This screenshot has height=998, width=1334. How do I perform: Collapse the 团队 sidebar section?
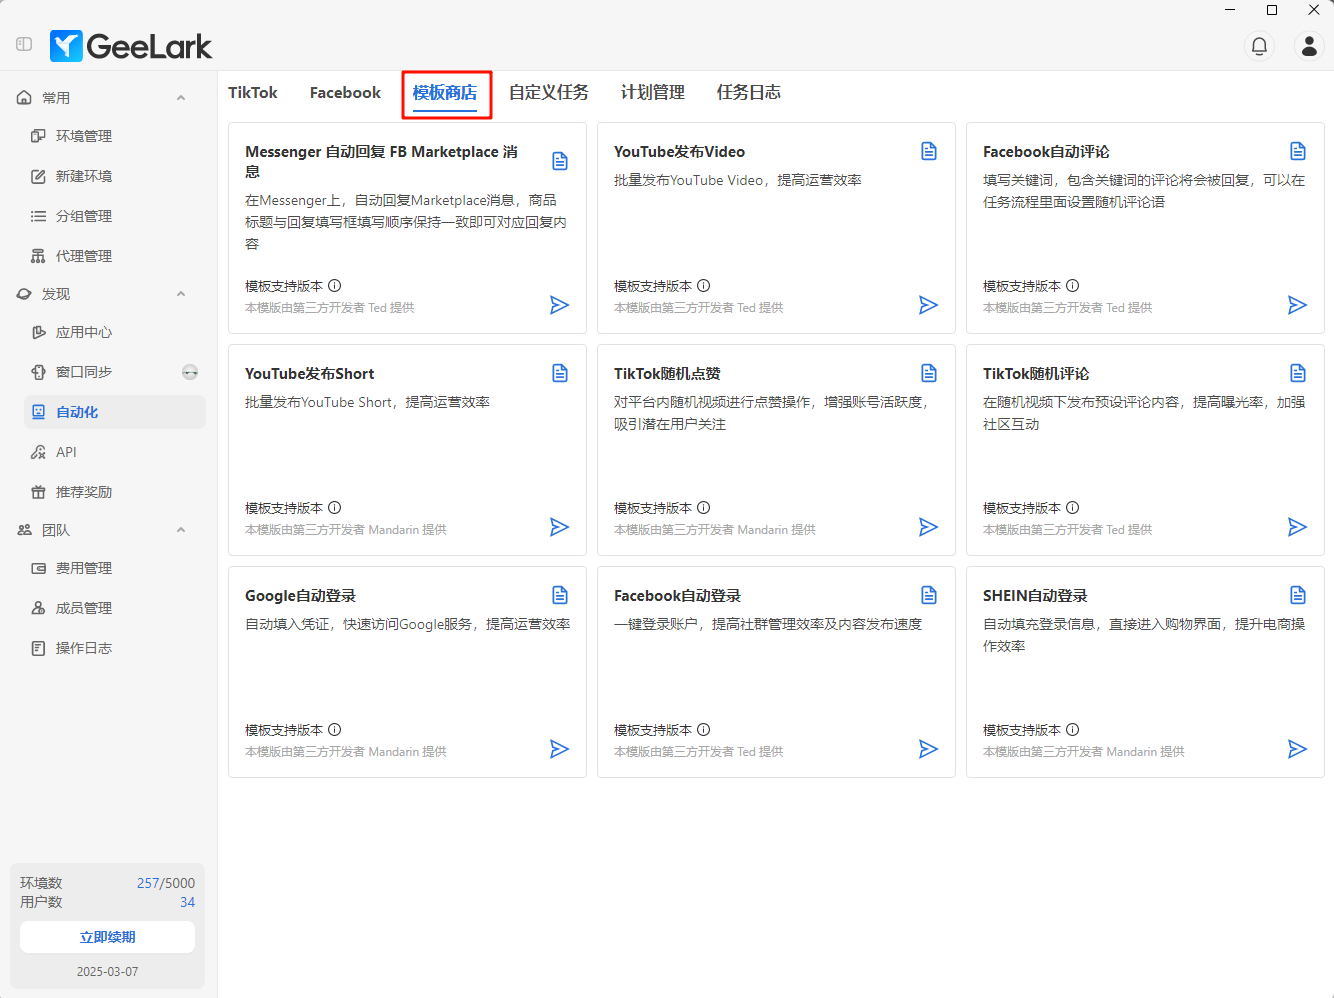pyautogui.click(x=181, y=530)
